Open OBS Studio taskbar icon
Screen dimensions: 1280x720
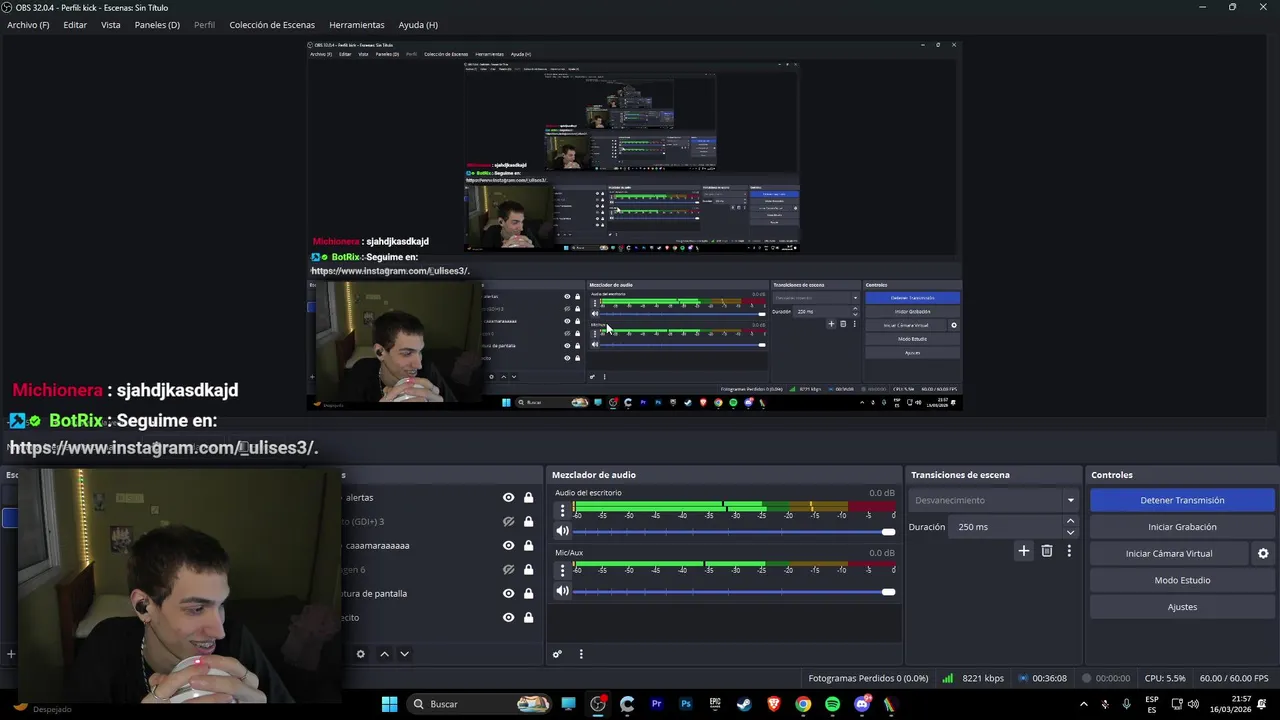(x=598, y=704)
